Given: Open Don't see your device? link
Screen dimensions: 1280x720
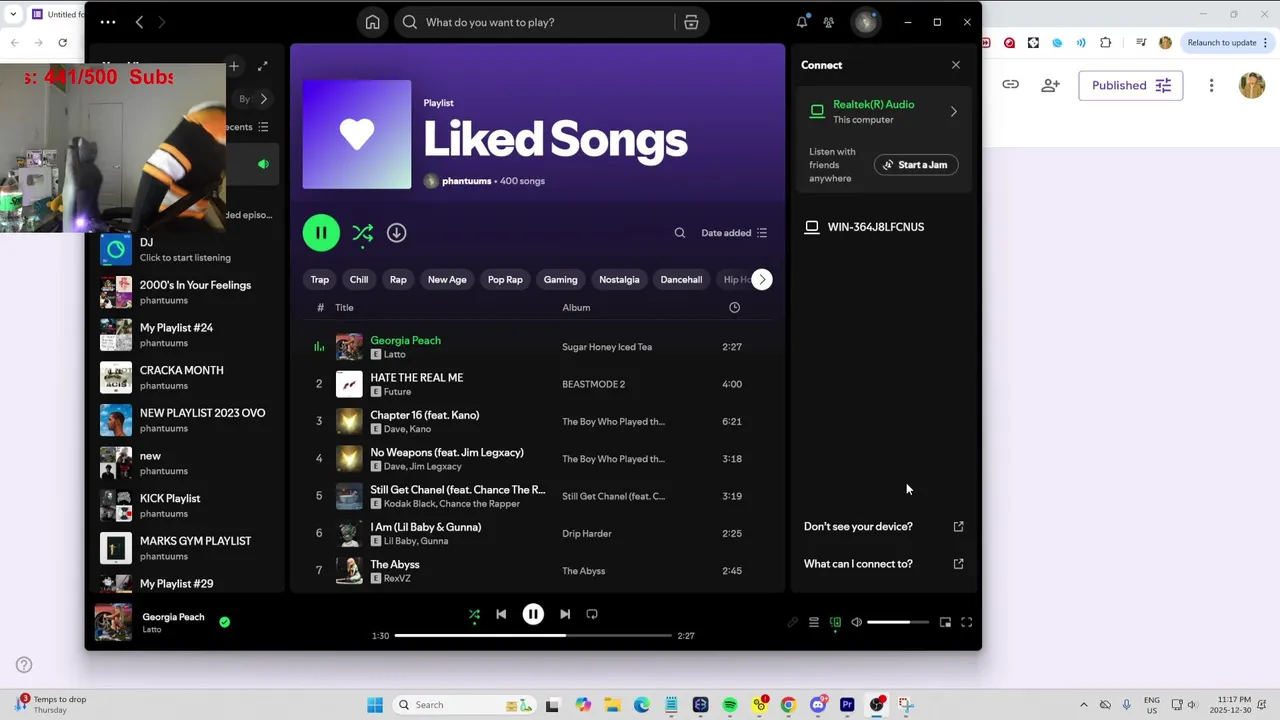Looking at the screenshot, I should (x=883, y=527).
